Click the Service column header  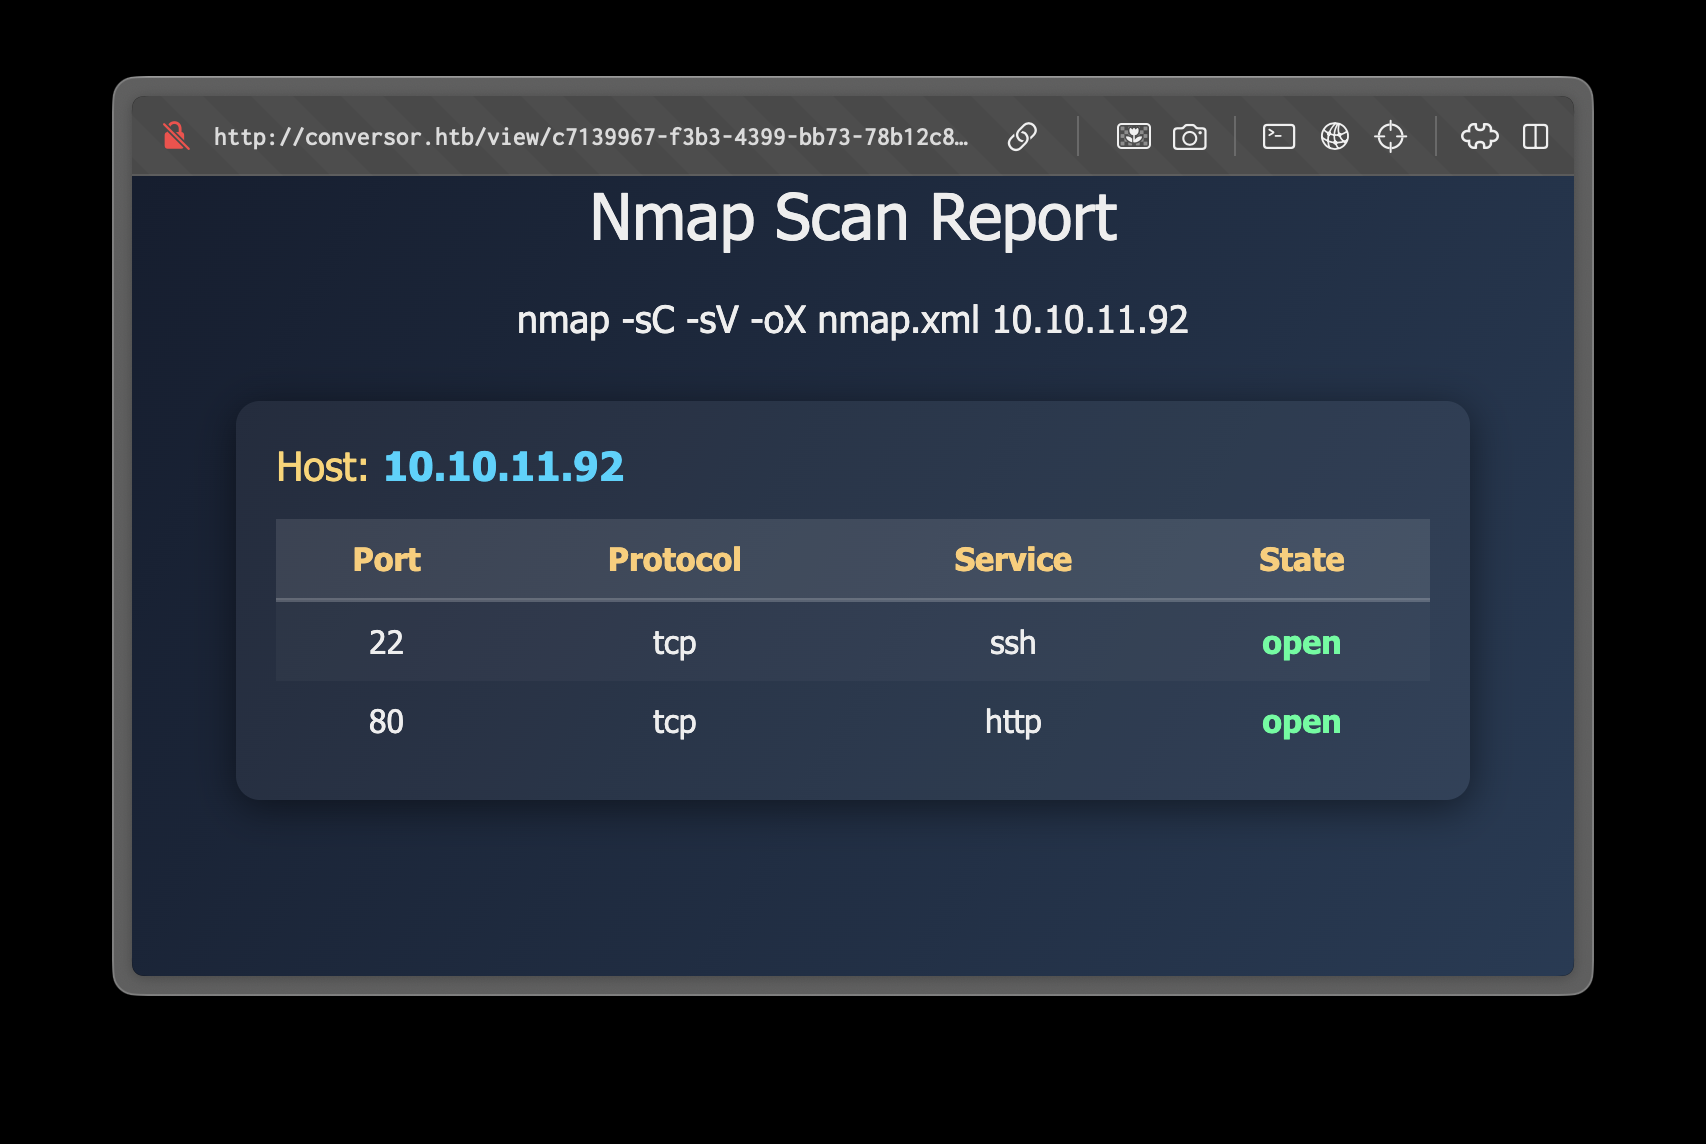coord(1012,560)
